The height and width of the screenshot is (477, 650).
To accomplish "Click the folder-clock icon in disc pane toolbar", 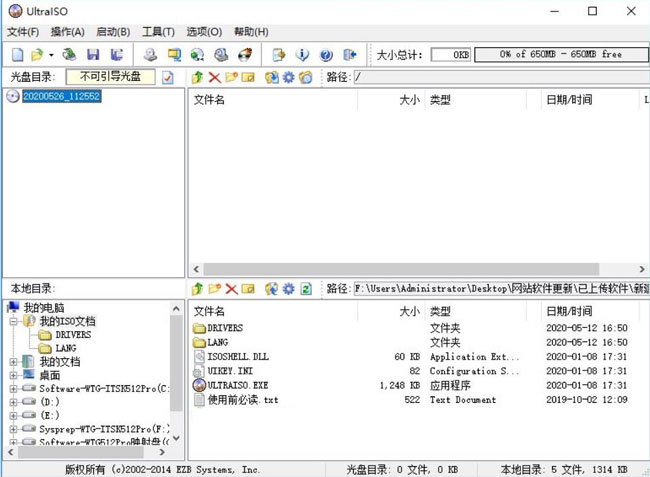I will 306,77.
